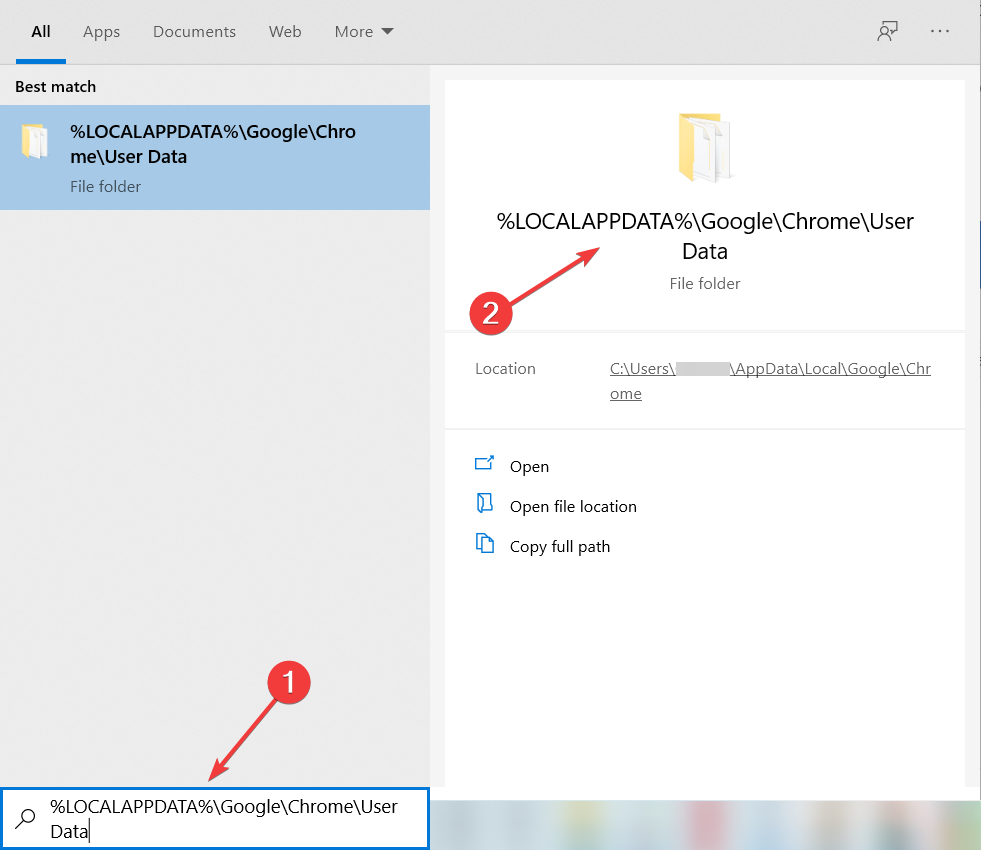Open the C:\Users AppData location link
The height and width of the screenshot is (850, 981).
tap(770, 381)
